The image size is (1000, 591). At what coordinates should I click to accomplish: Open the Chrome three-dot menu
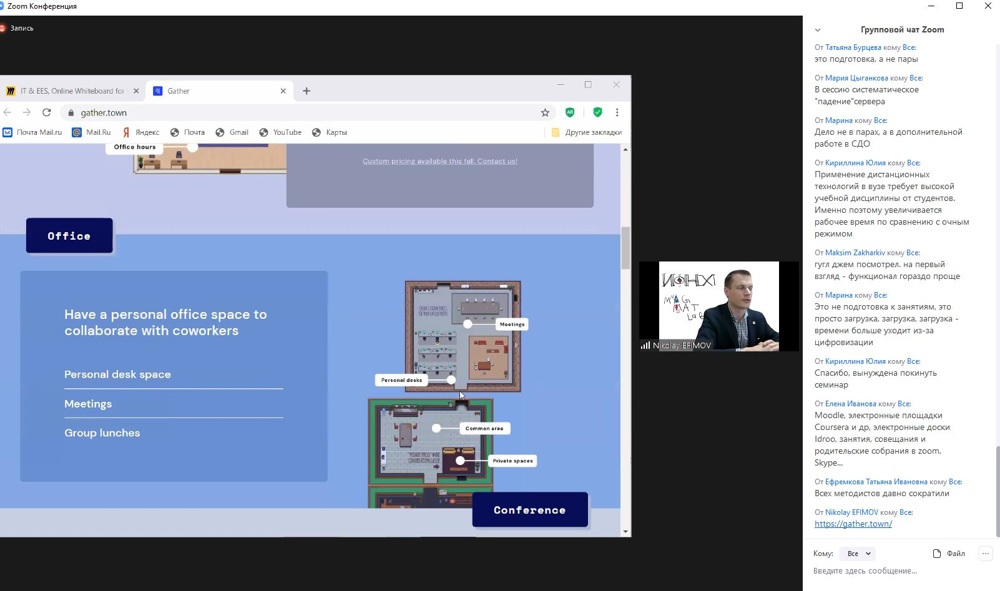click(617, 112)
